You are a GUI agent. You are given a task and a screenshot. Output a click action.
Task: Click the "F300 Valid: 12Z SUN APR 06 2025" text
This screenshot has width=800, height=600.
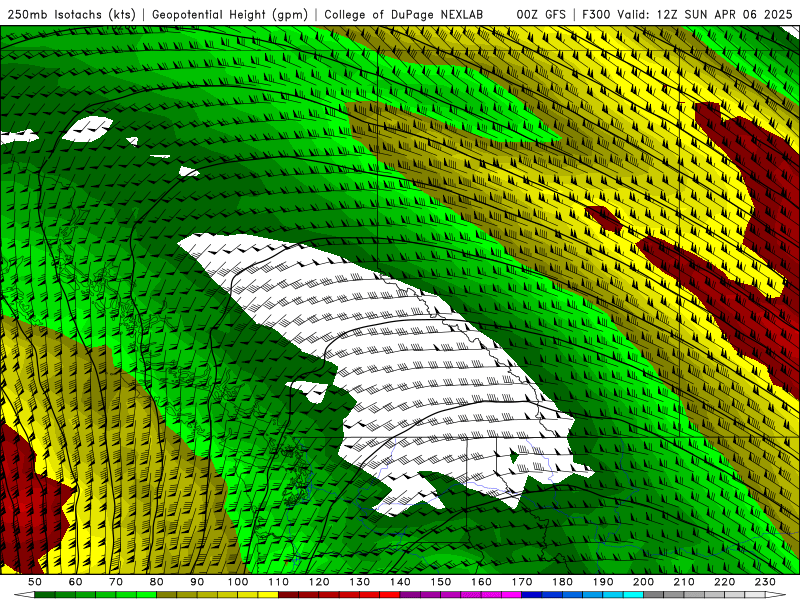pyautogui.click(x=687, y=14)
